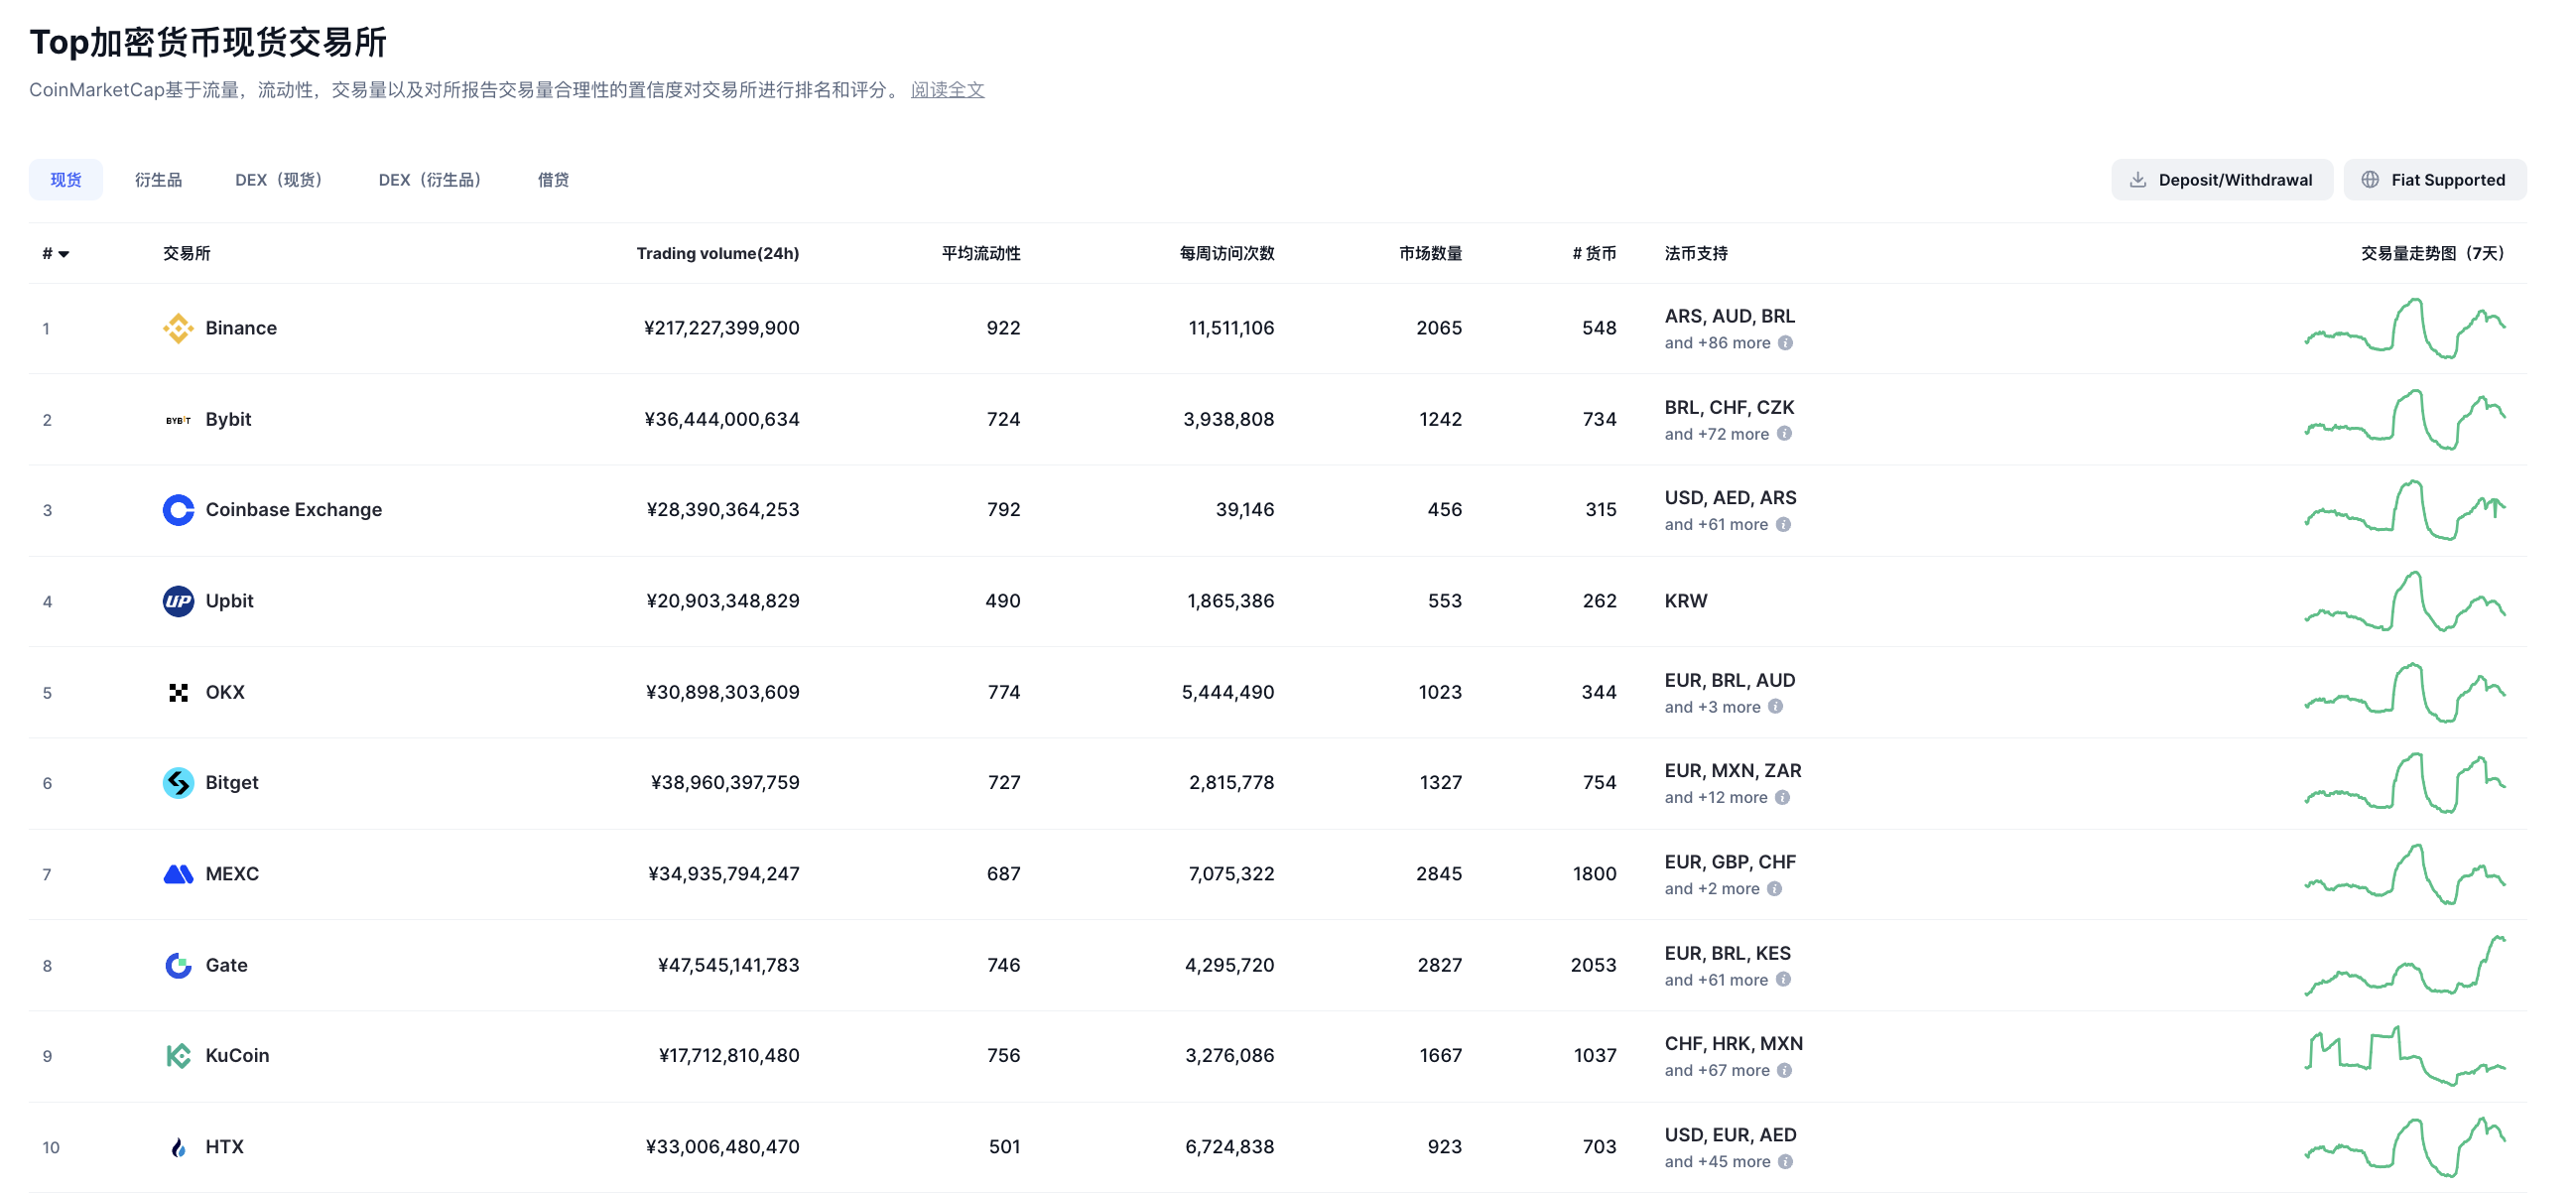
Task: Select the 借贷 tab
Action: pyautogui.click(x=553, y=180)
